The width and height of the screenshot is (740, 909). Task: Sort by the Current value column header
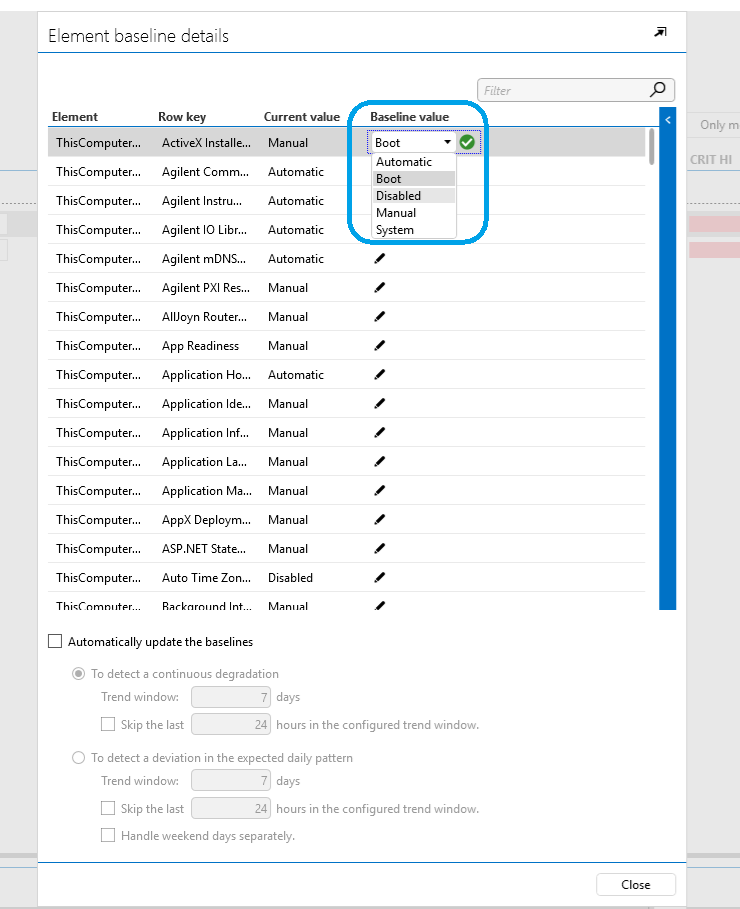tap(301, 117)
